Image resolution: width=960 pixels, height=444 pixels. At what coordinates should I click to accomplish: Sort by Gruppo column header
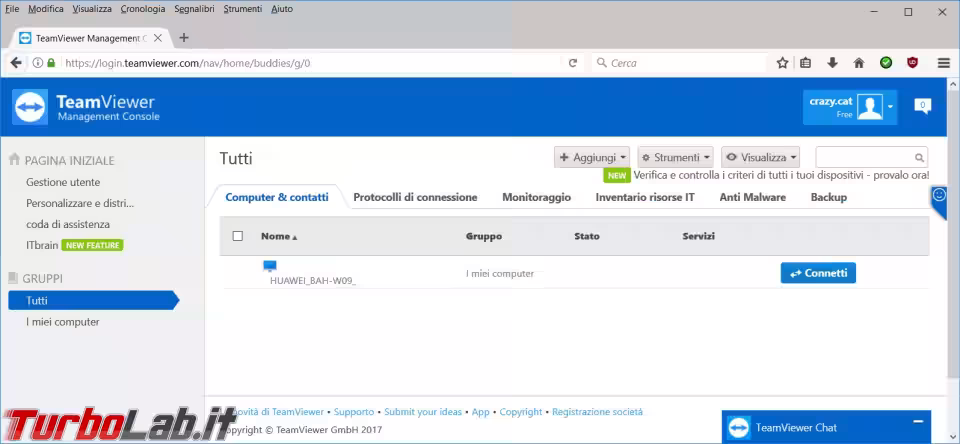coord(484,236)
